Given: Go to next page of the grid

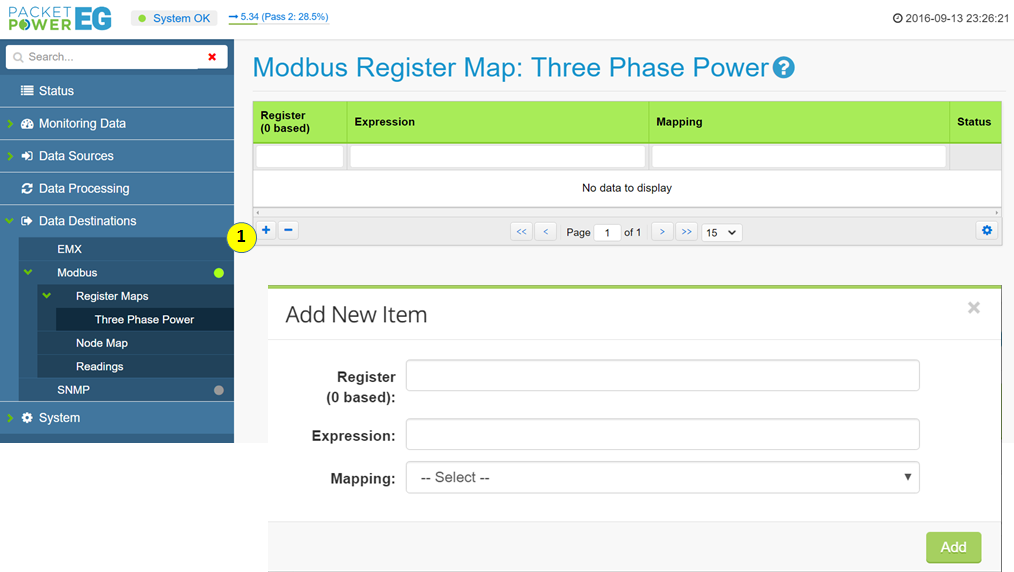Looking at the screenshot, I should (x=661, y=232).
